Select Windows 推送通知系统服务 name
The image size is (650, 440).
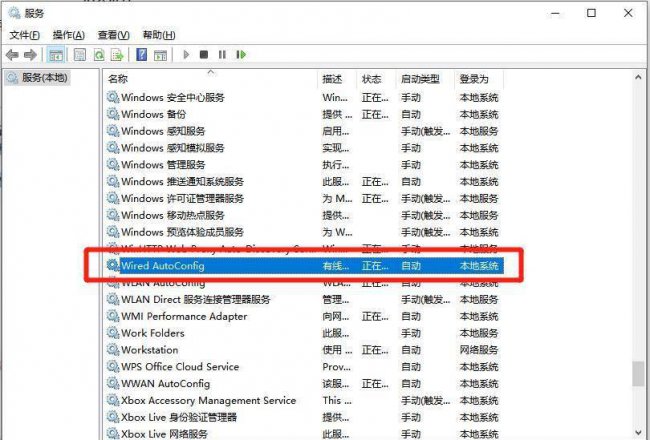coord(182,182)
